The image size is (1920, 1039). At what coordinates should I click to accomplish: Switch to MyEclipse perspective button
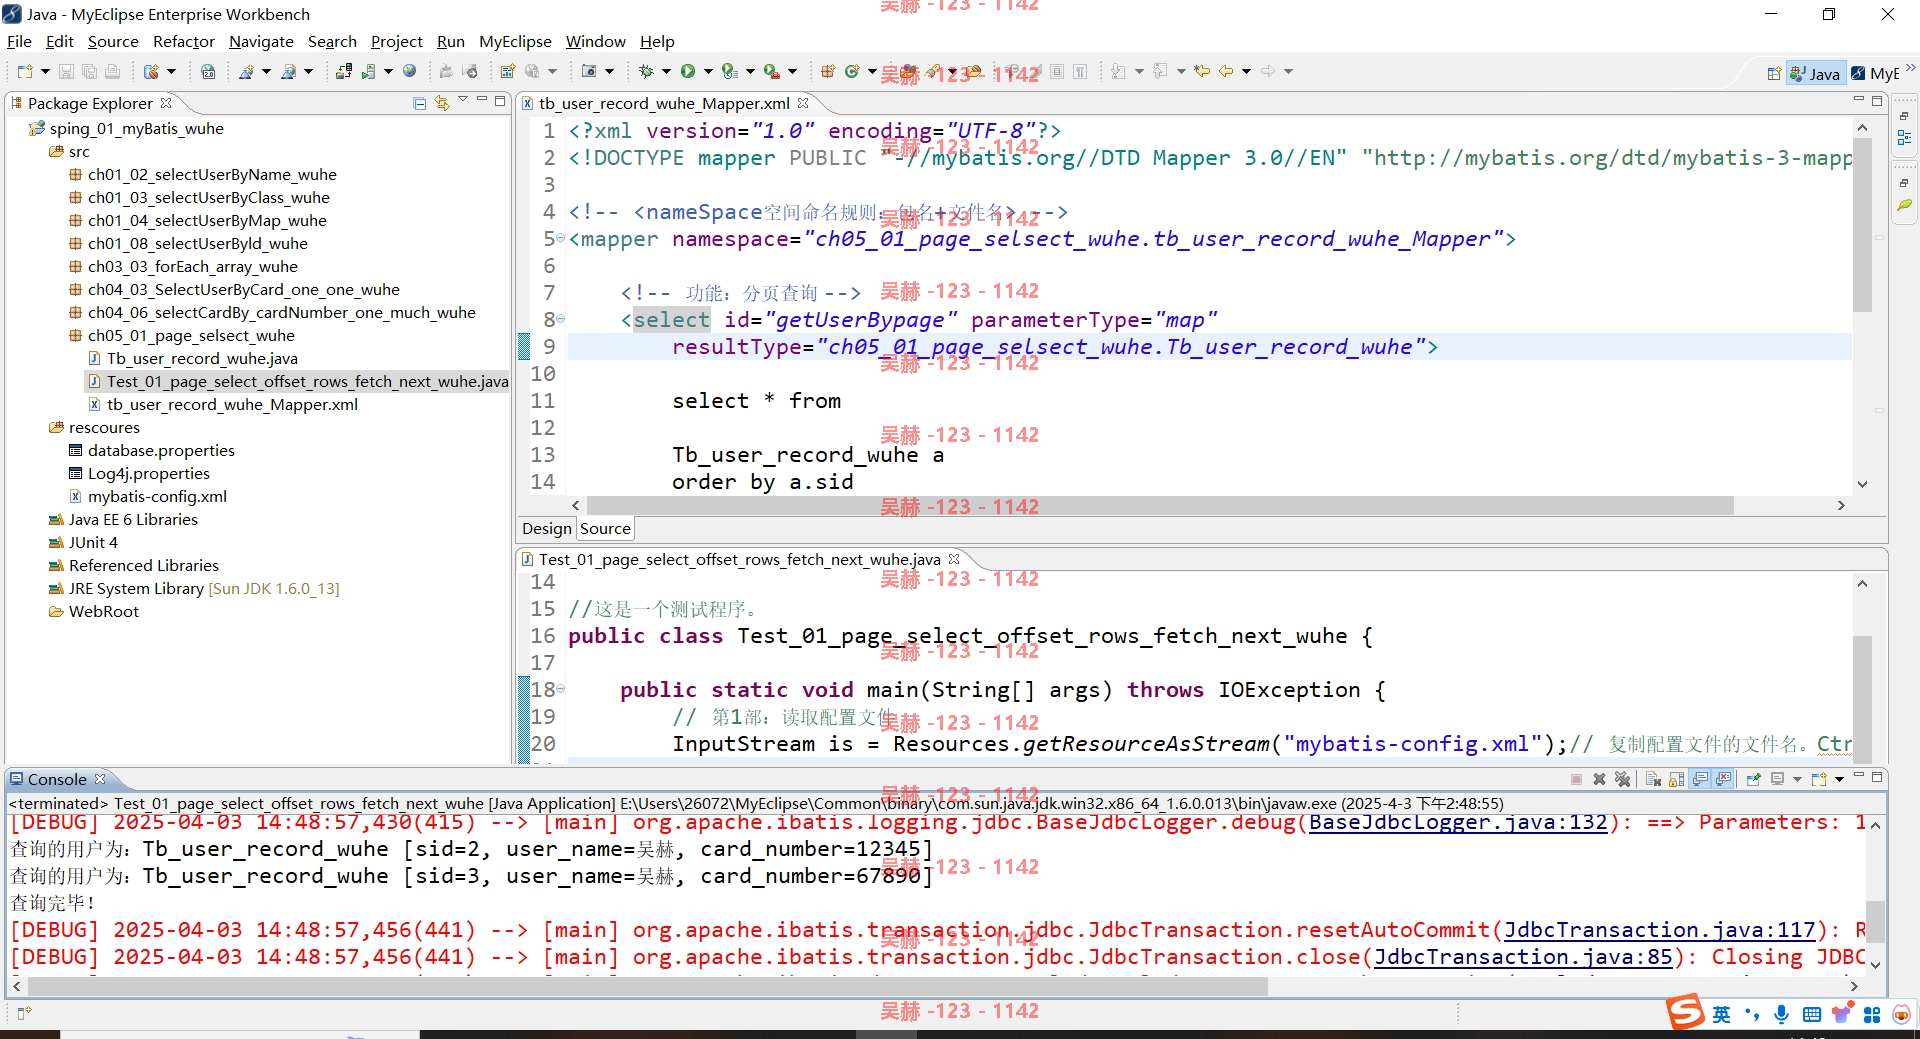[x=1874, y=73]
